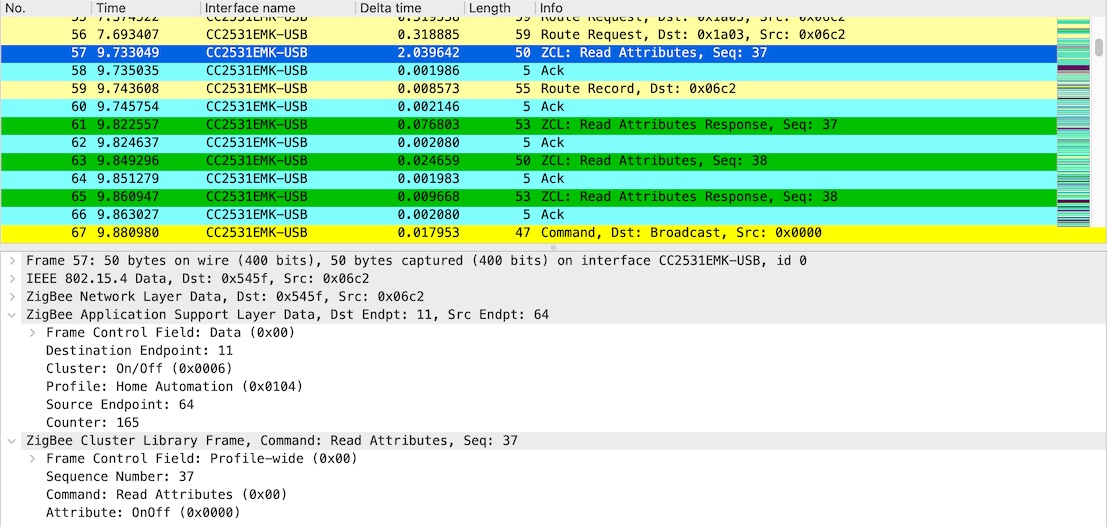Screen dimensions: 1107x527
Task: Collapse ZigBee Cluster Library Frame section
Action: [x=13, y=440]
